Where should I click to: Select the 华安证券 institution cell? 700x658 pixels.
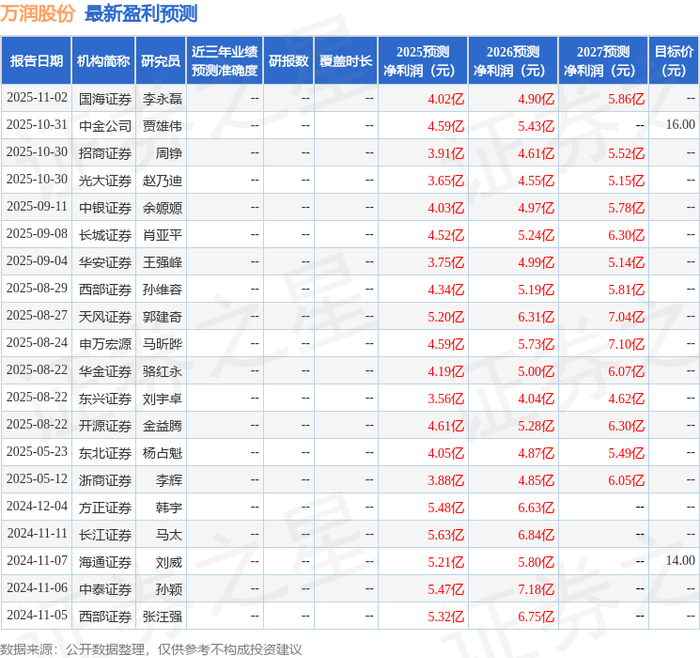pos(105,262)
